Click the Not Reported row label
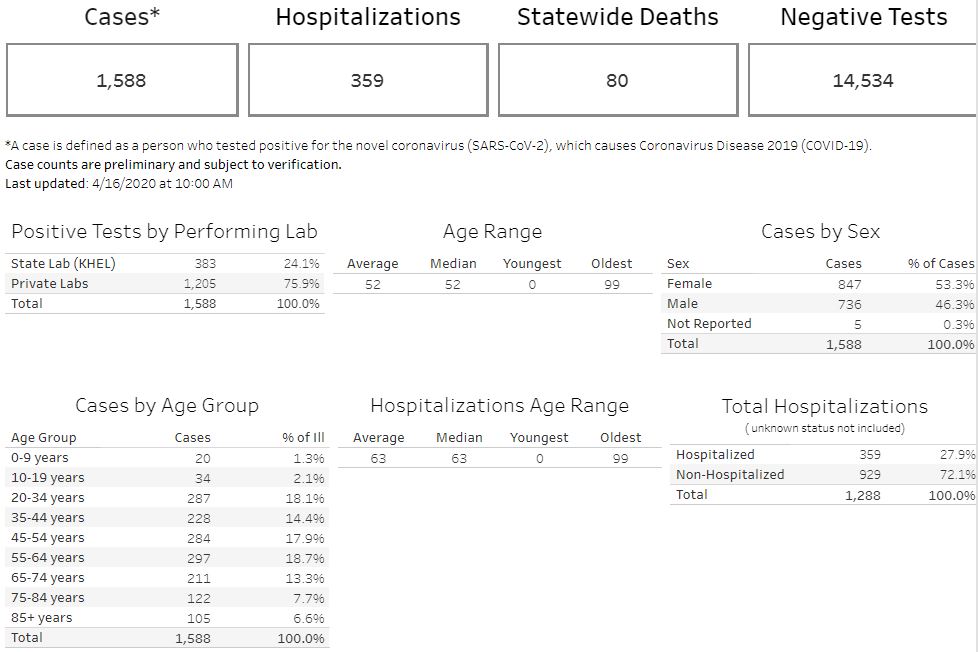This screenshot has width=978, height=652. (709, 324)
